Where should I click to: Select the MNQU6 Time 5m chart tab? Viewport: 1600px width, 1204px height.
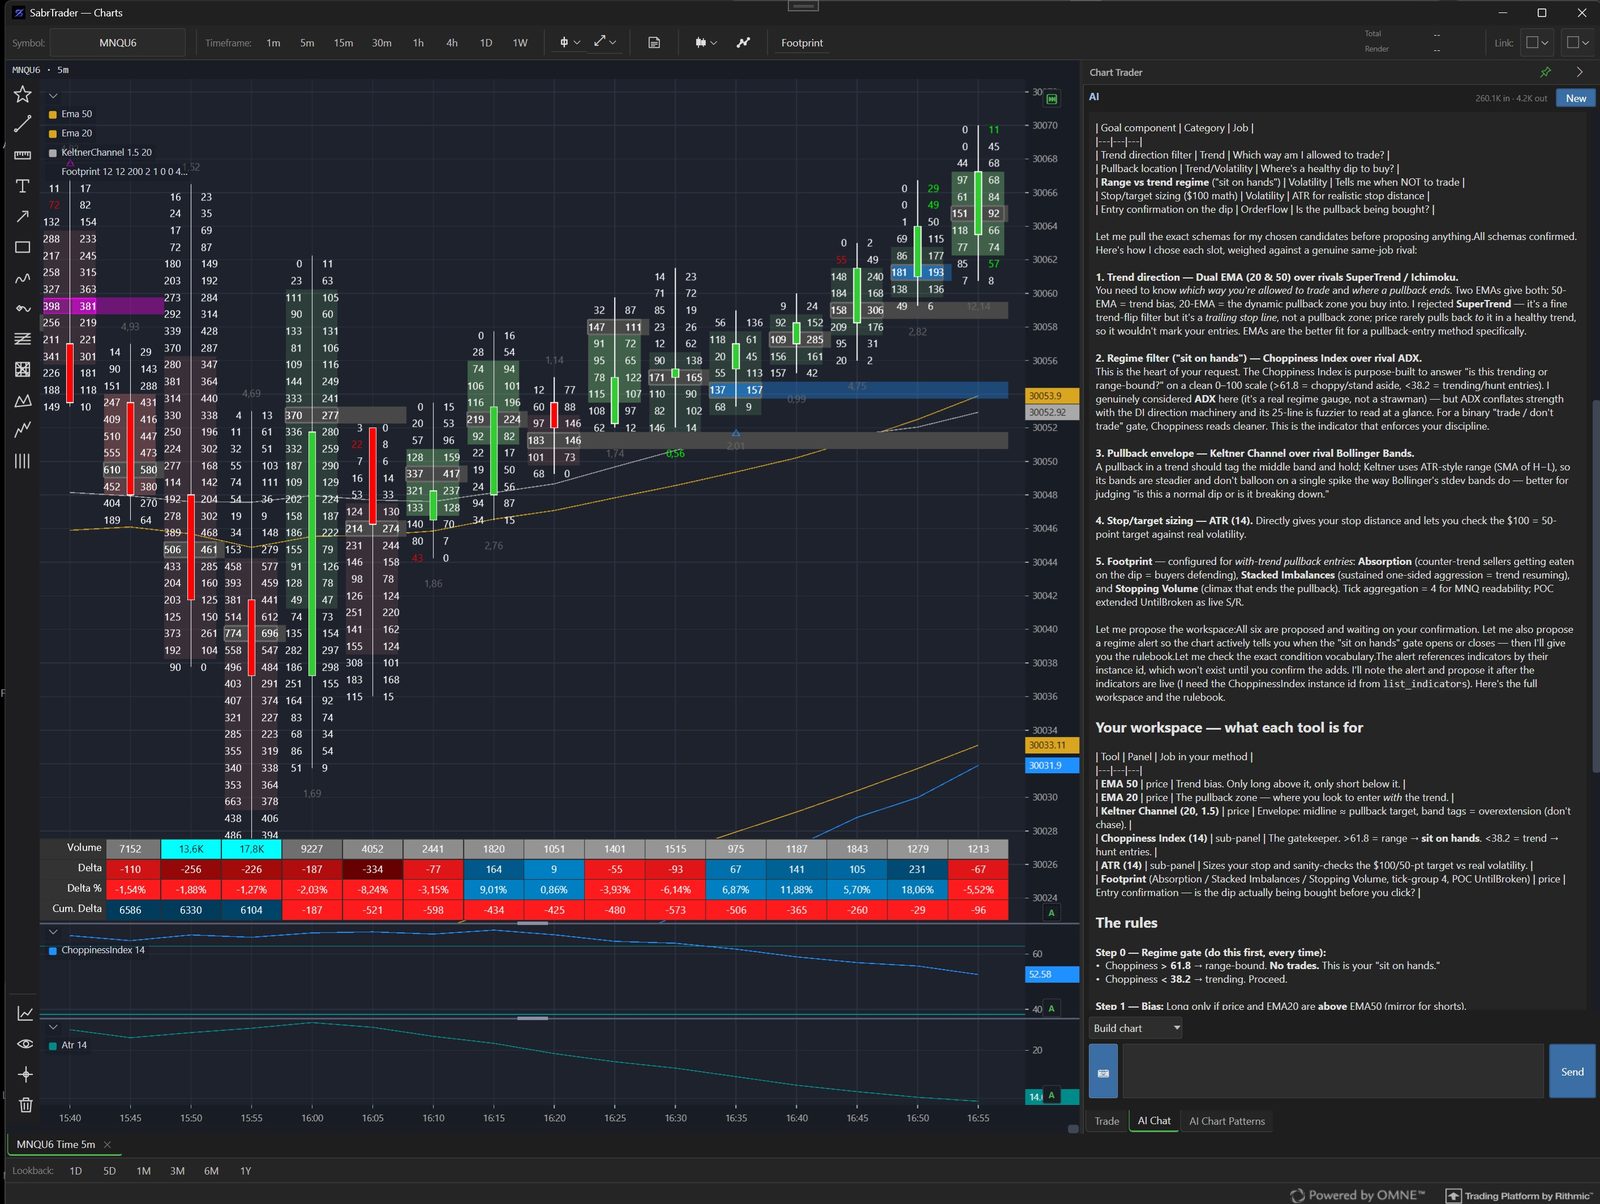56,1144
